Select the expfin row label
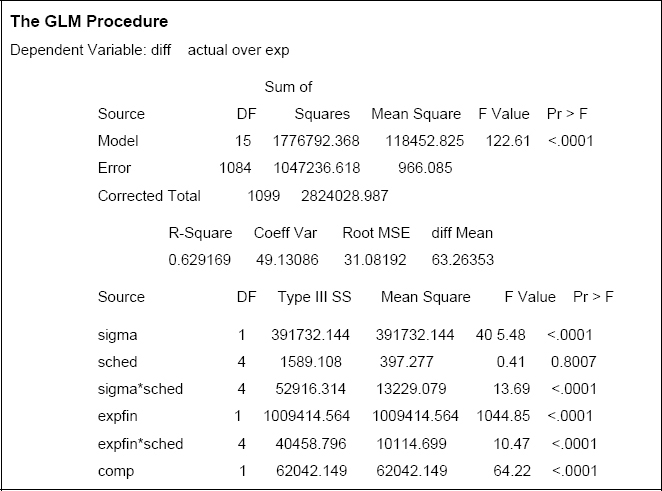Screen dimensions: 662x491 point(118,416)
